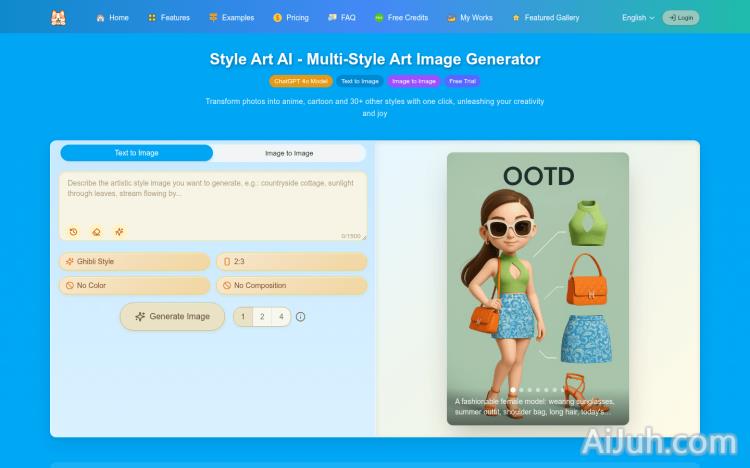The width and height of the screenshot is (750, 468).
Task: Open the Featured Gallery page
Action: 546,18
